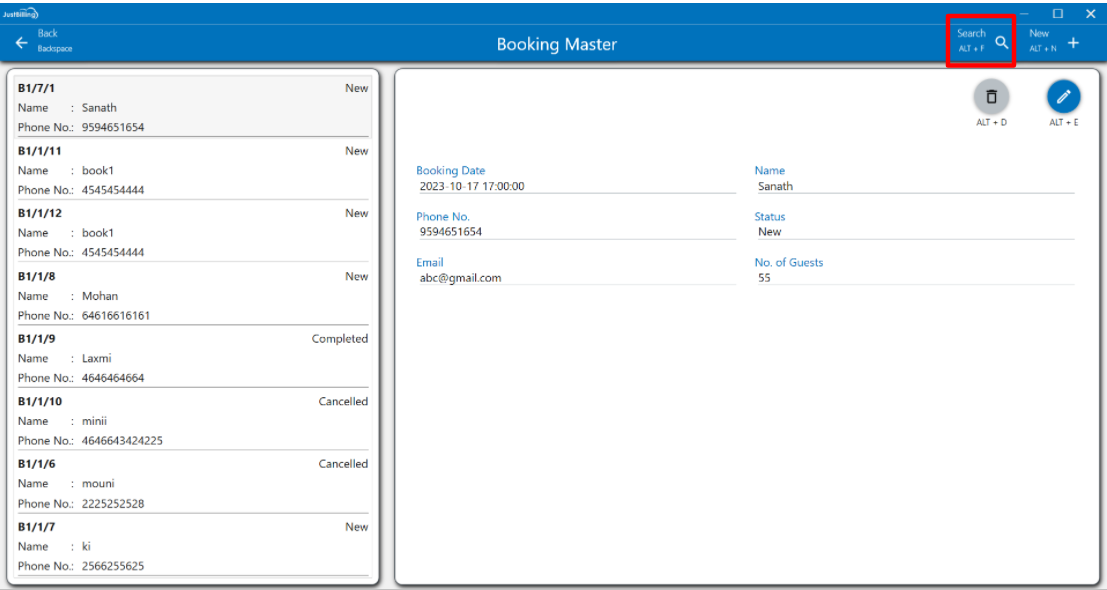Viewport: 1107px width, 590px height.
Task: Edit booking with pencil icon
Action: [x=1063, y=97]
